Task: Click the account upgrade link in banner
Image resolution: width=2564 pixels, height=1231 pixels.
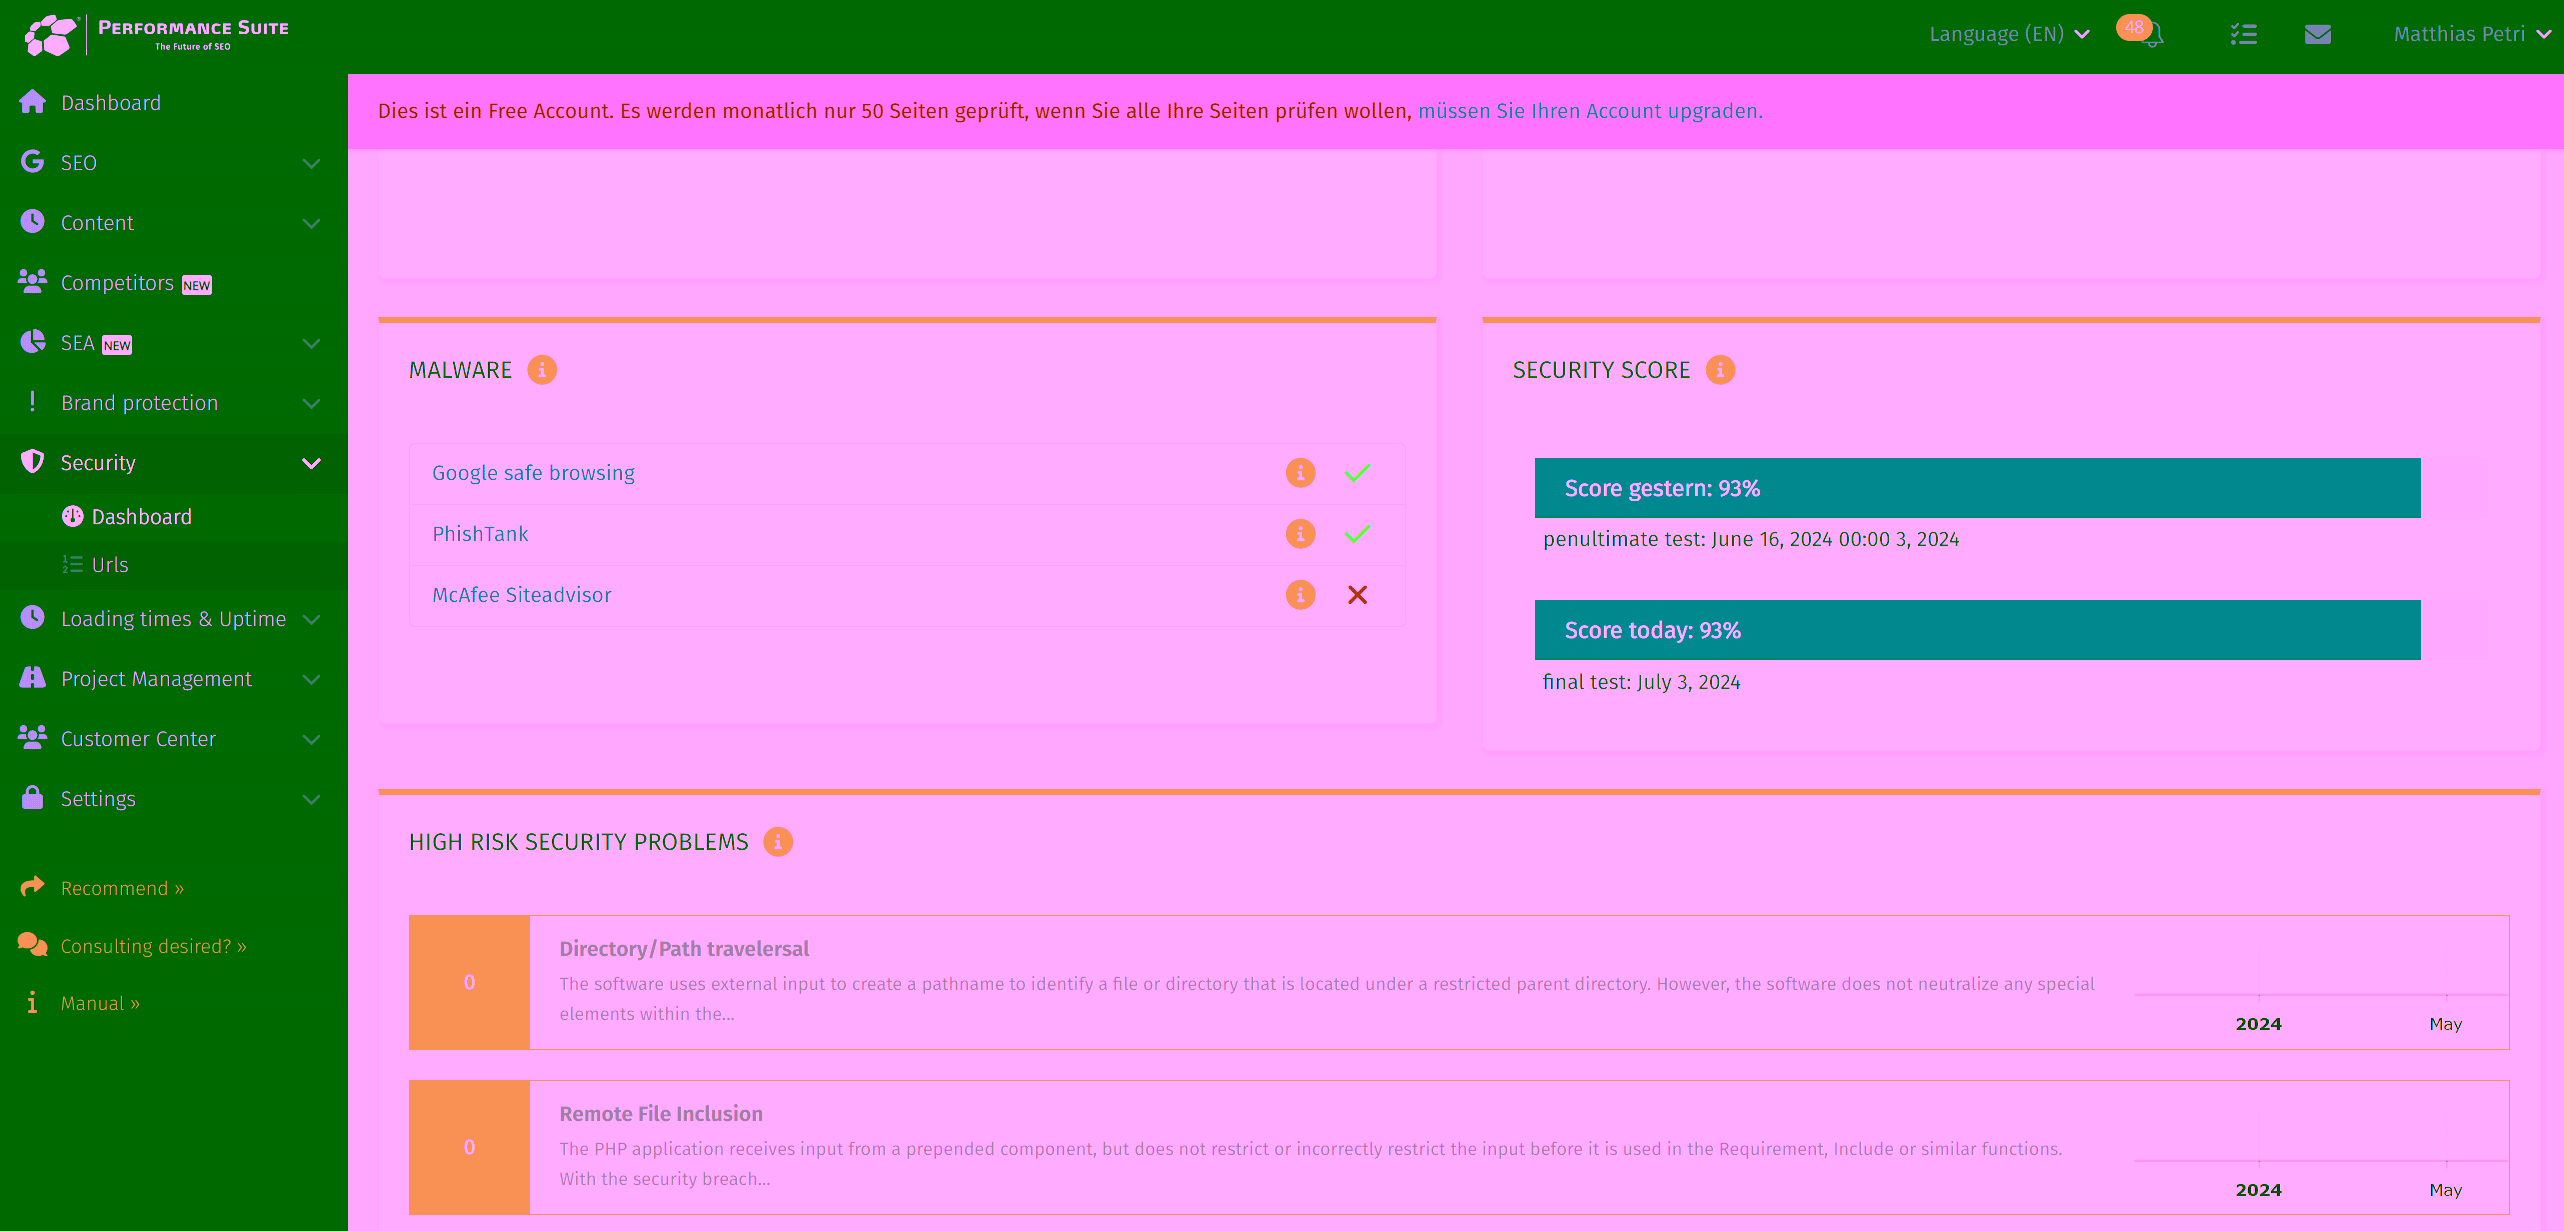Action: (1589, 111)
